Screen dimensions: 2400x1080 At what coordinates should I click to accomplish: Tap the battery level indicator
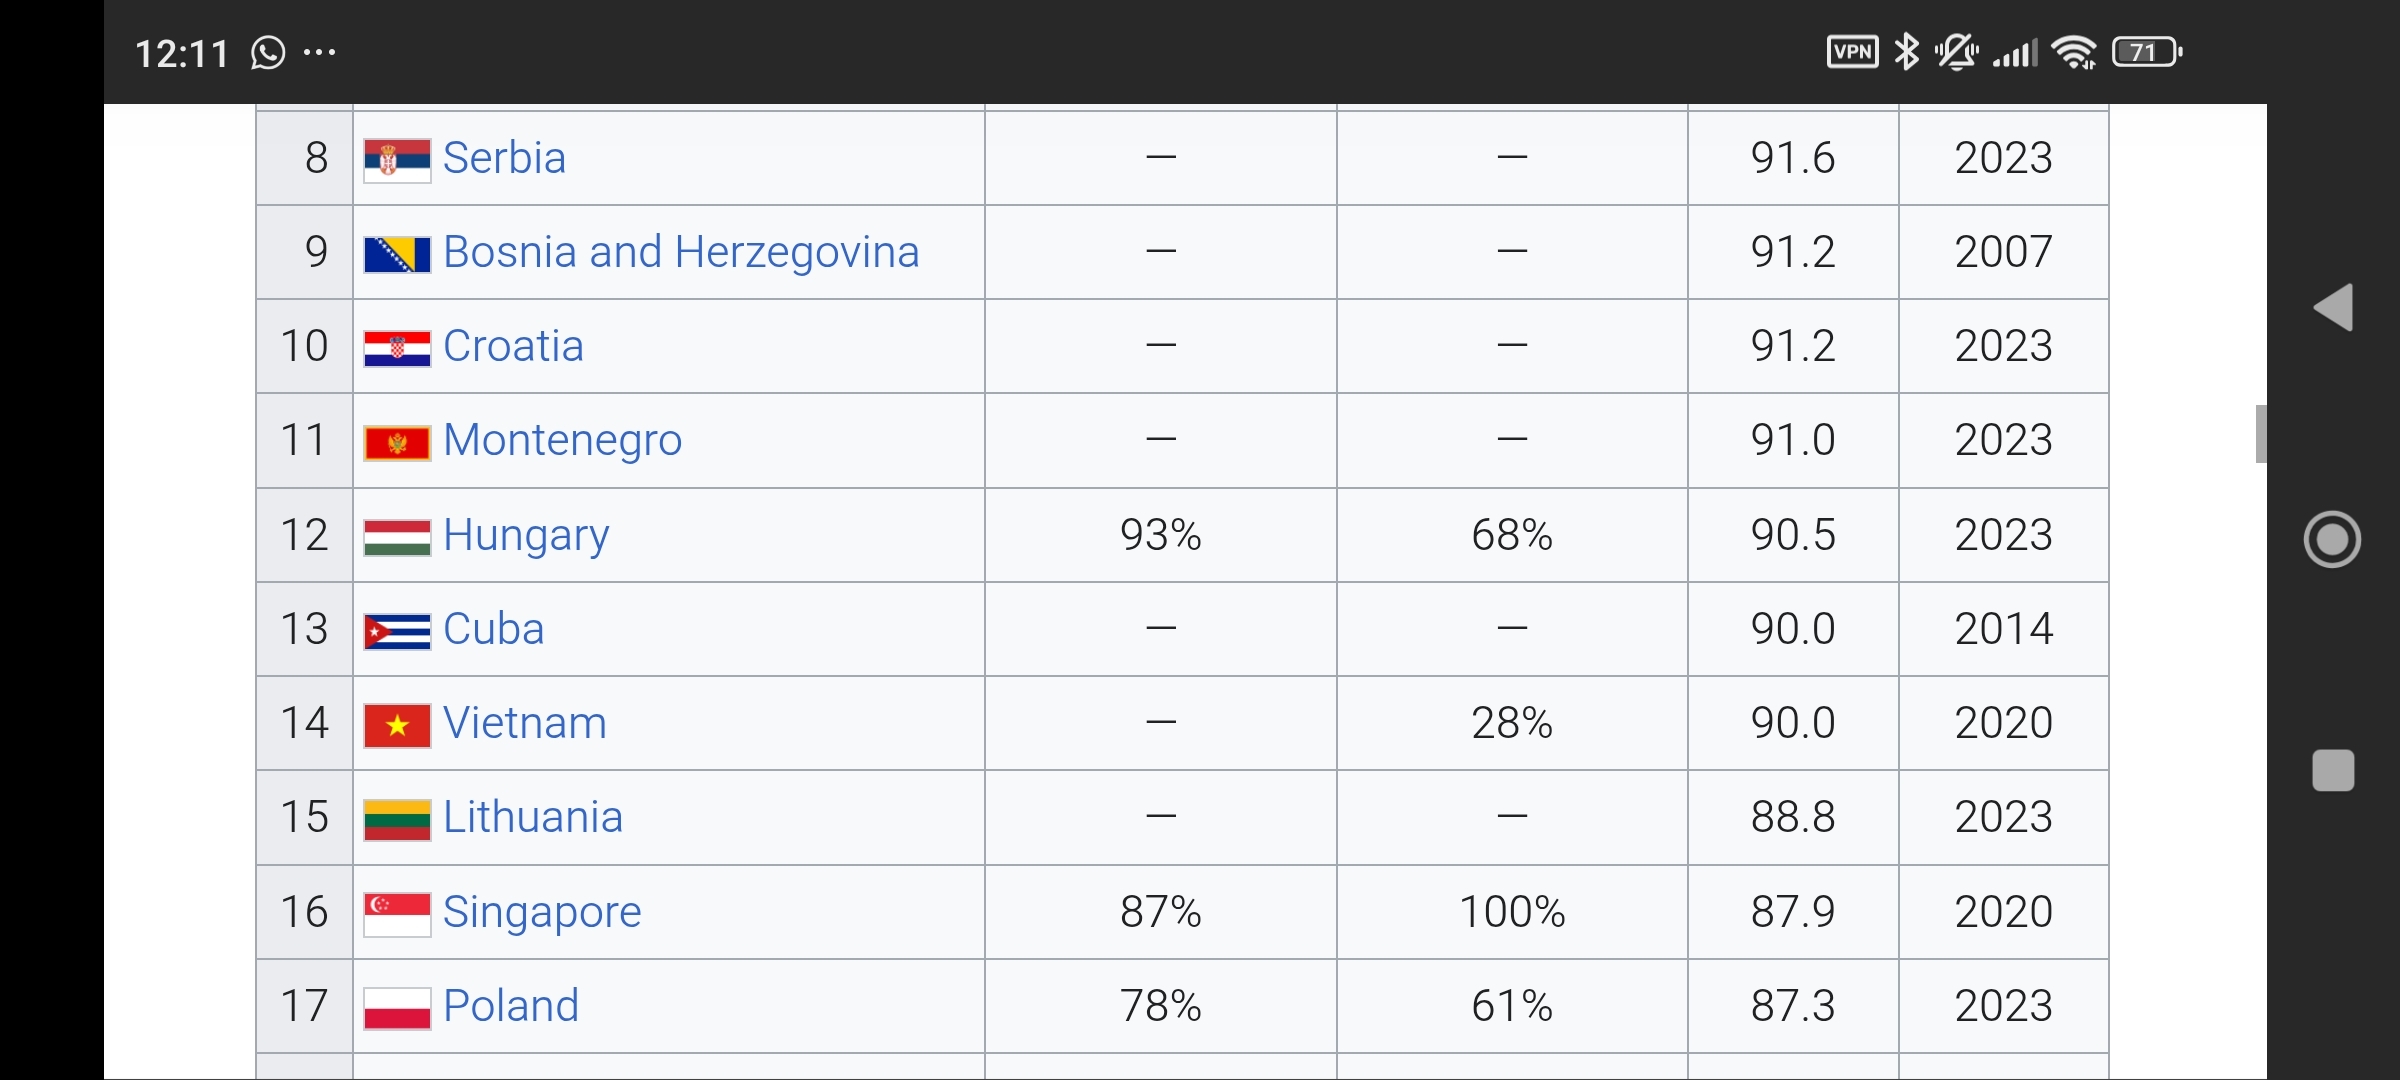(x=2146, y=52)
